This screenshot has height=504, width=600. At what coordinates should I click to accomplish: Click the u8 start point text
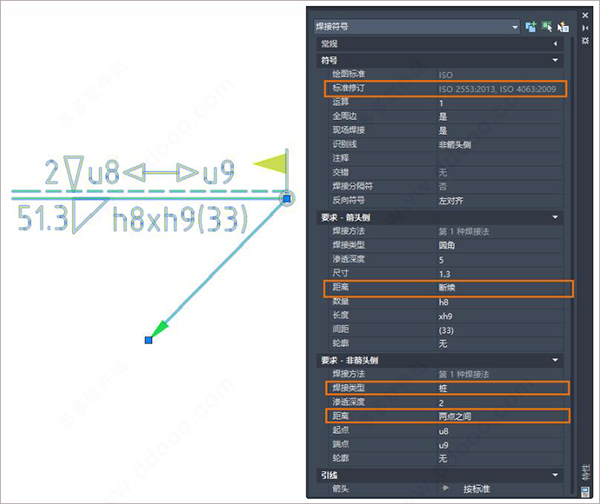103,172
